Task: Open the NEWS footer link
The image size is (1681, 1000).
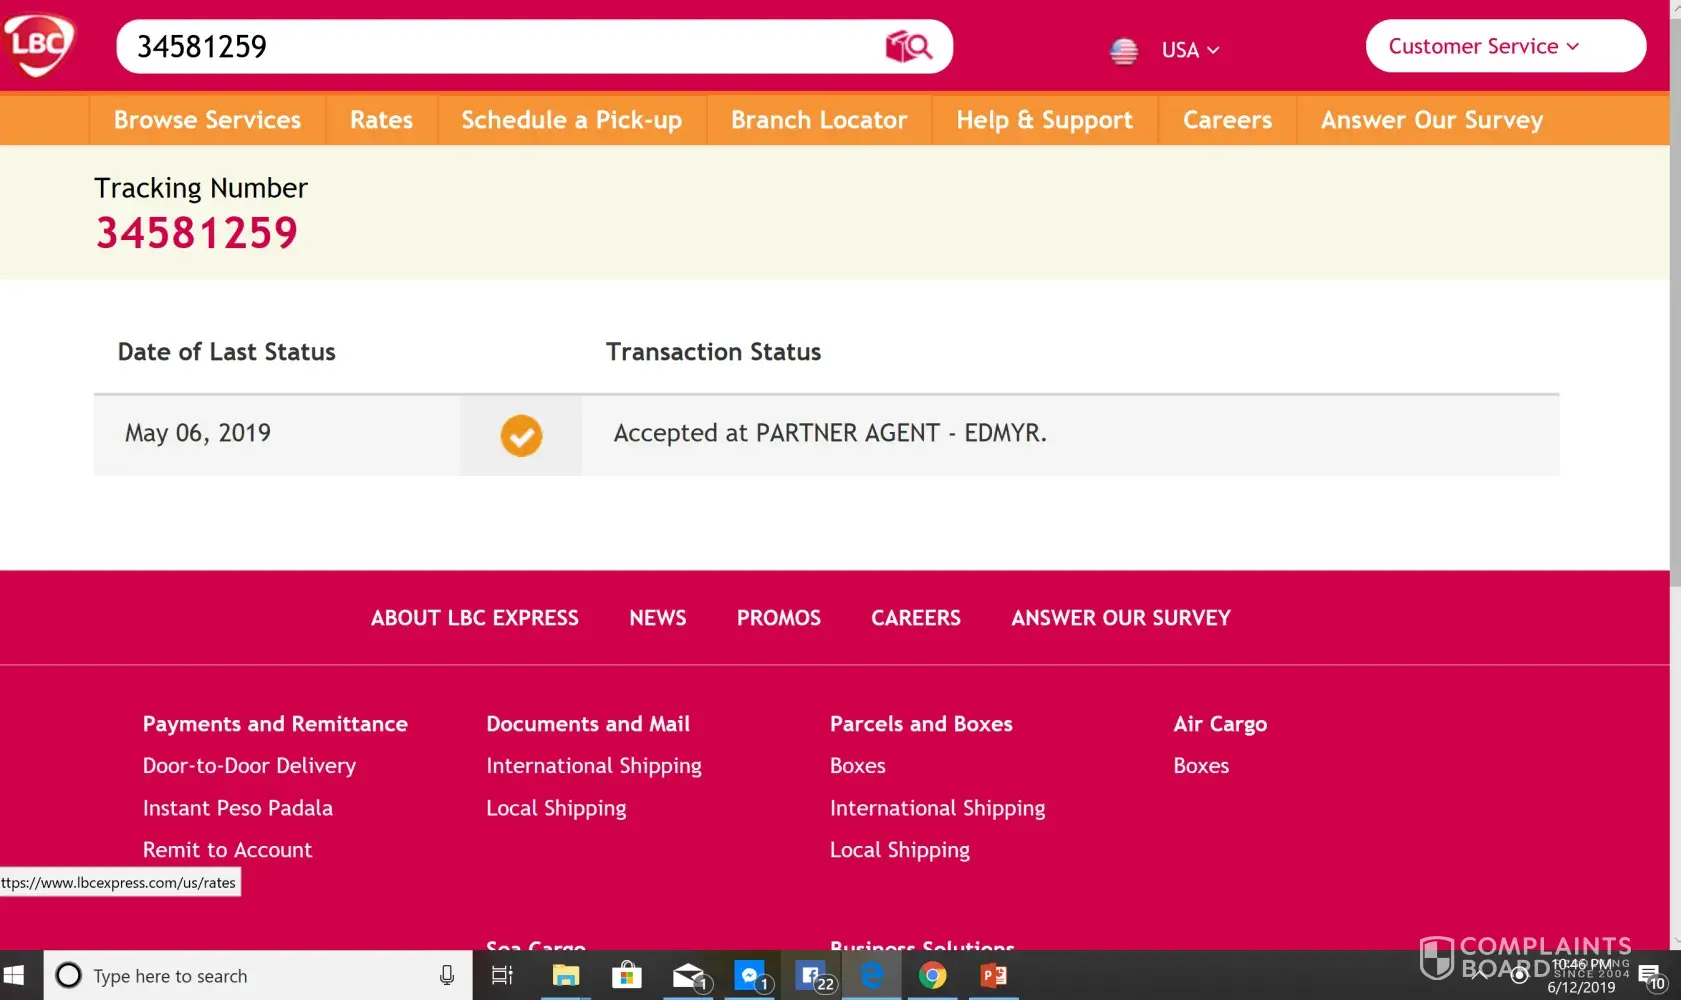Action: click(x=658, y=618)
